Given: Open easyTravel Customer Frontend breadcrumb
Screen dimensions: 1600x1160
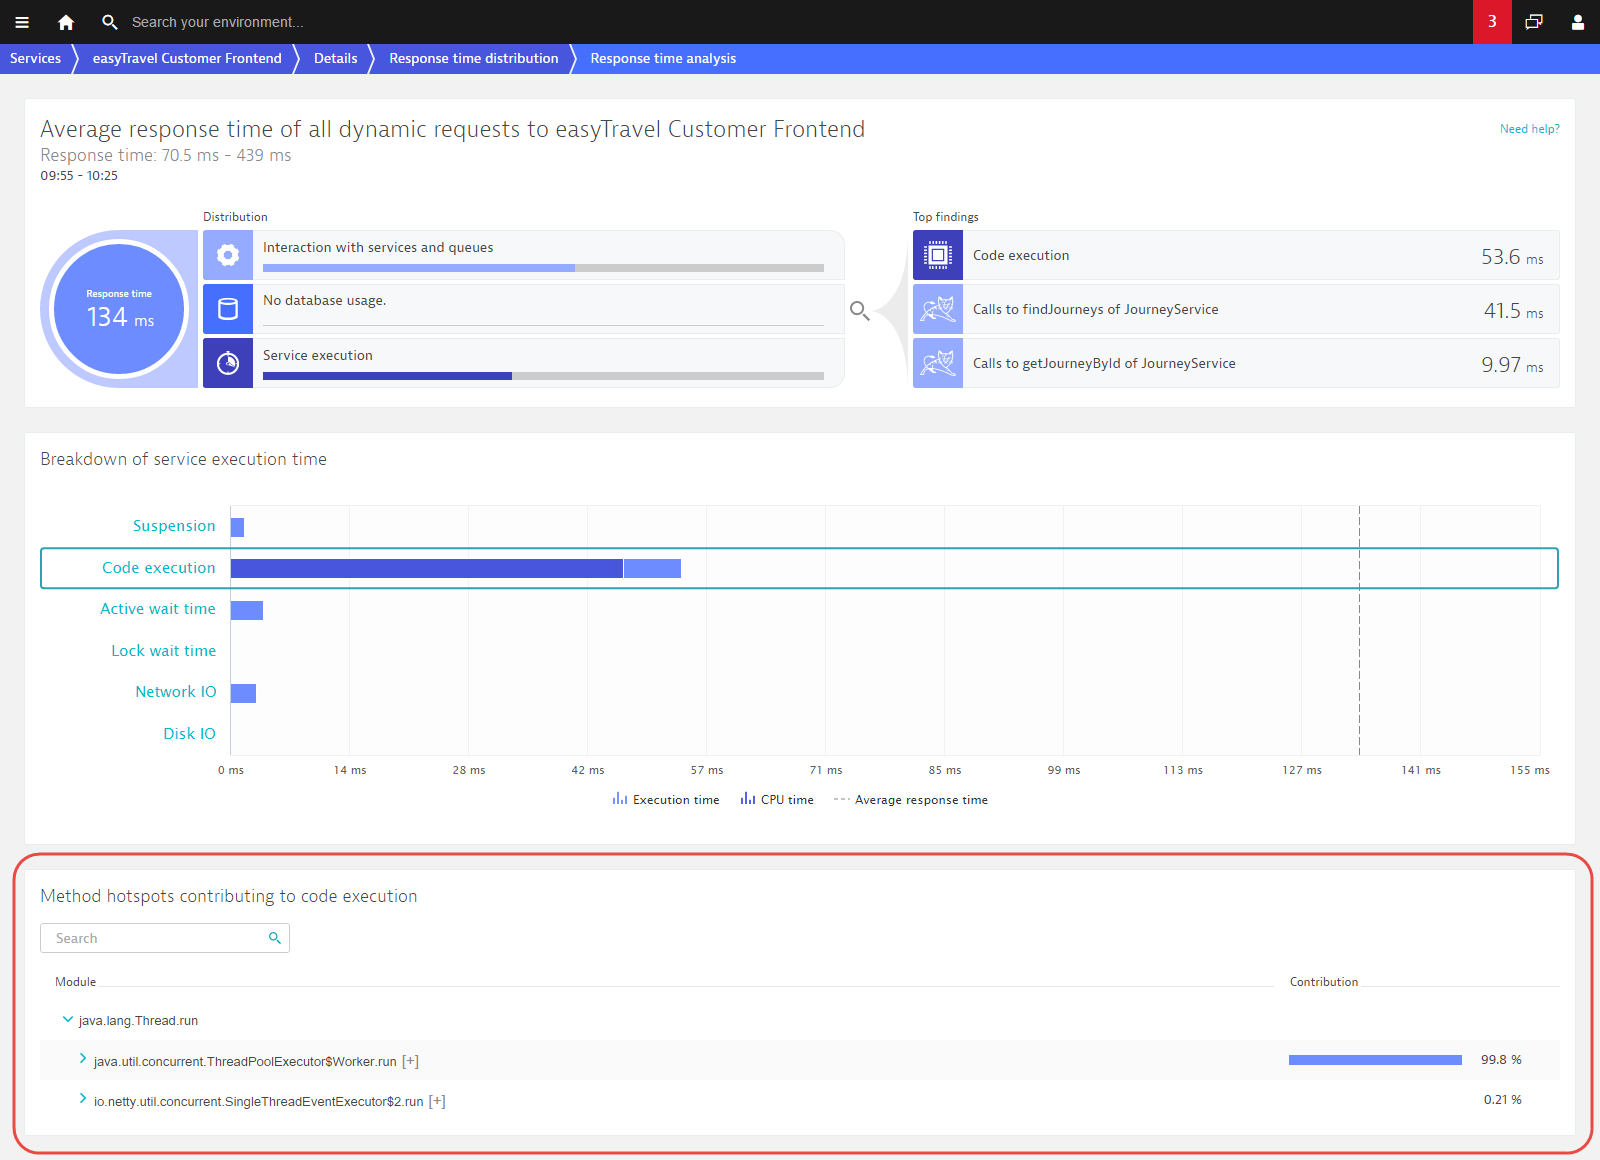Looking at the screenshot, I should (x=187, y=58).
